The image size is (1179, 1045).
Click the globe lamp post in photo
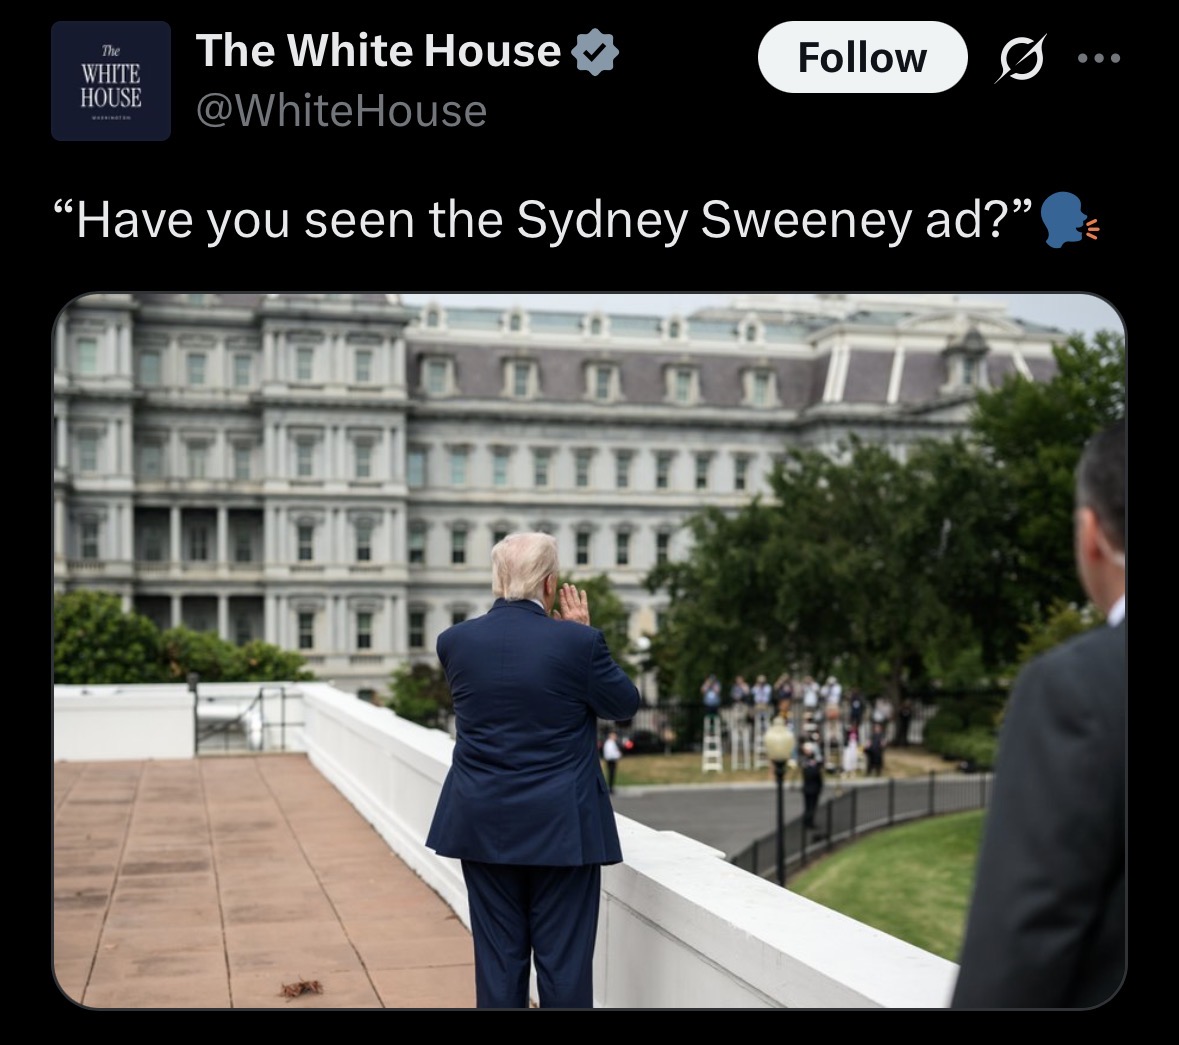[x=779, y=799]
